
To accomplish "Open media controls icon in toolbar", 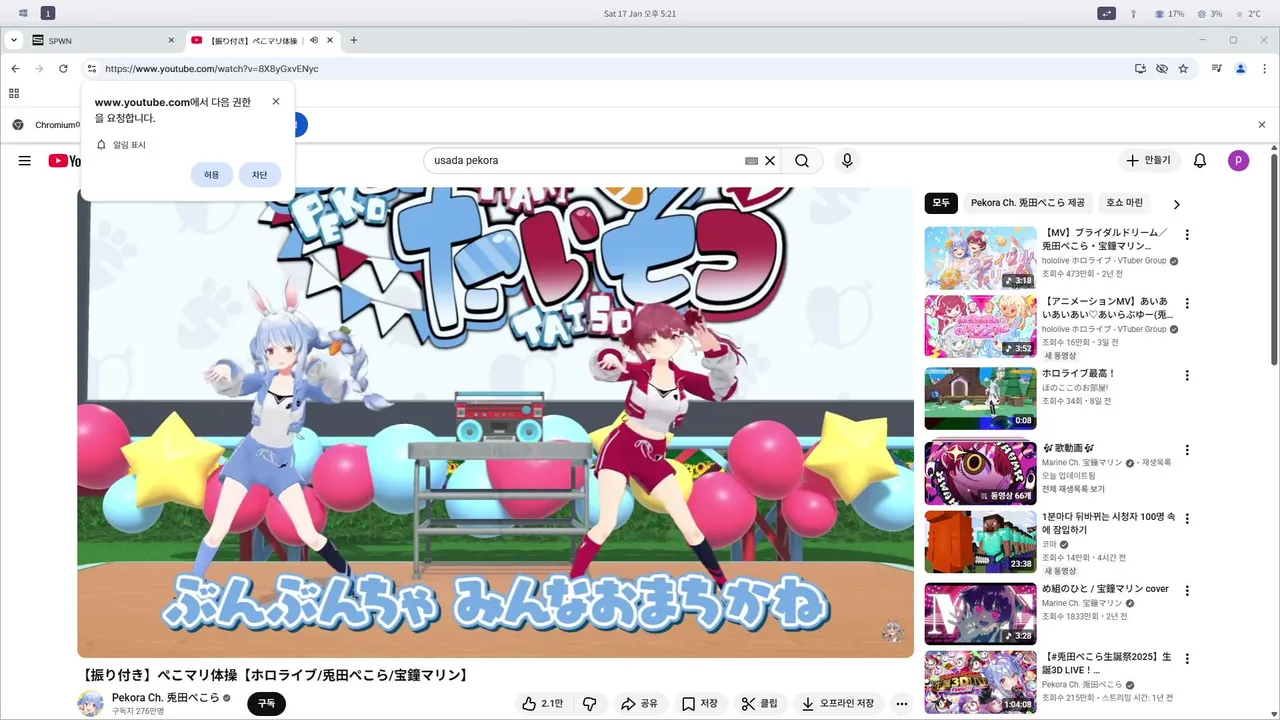I will (1217, 69).
